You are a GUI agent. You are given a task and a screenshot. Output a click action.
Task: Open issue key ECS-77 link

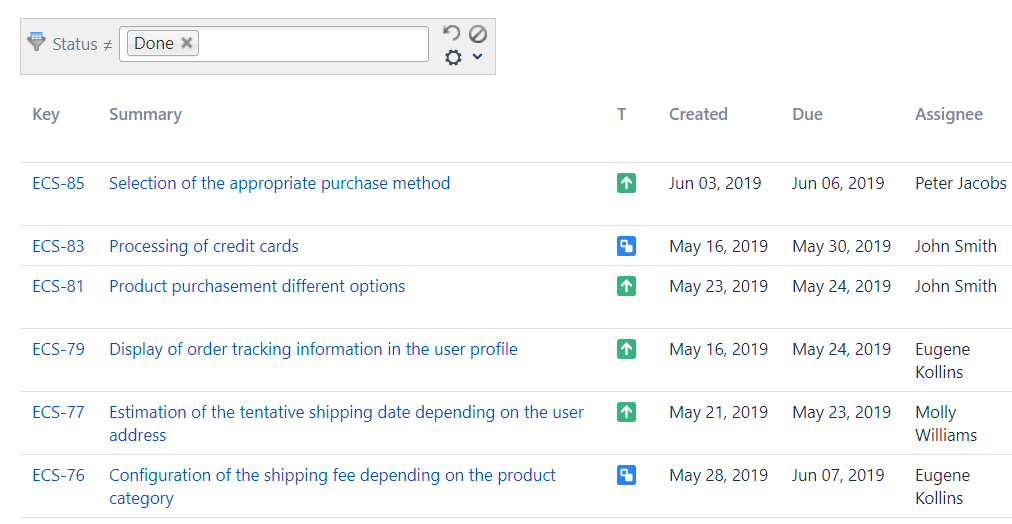(x=58, y=412)
